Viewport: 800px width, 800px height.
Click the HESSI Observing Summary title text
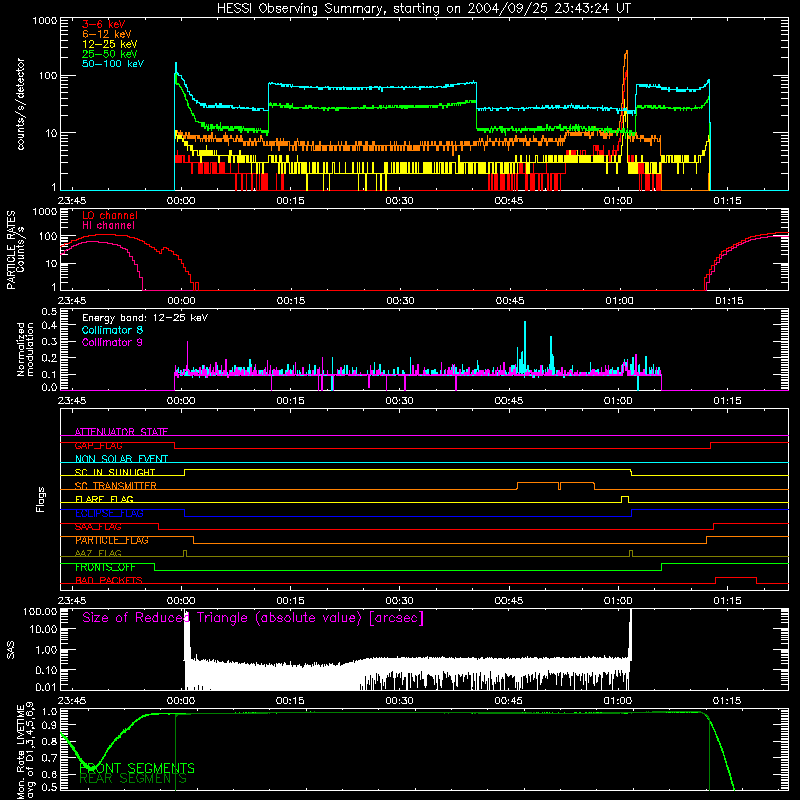tap(423, 9)
